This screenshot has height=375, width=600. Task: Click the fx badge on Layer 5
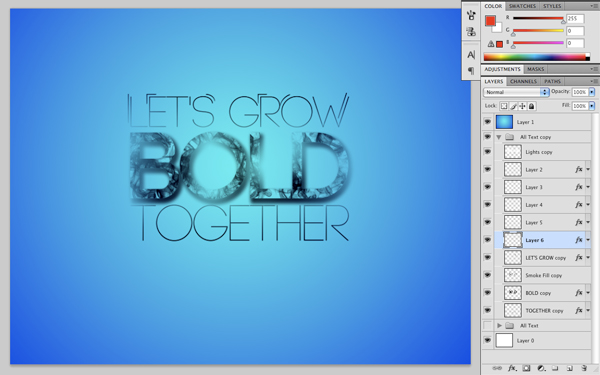coord(579,222)
